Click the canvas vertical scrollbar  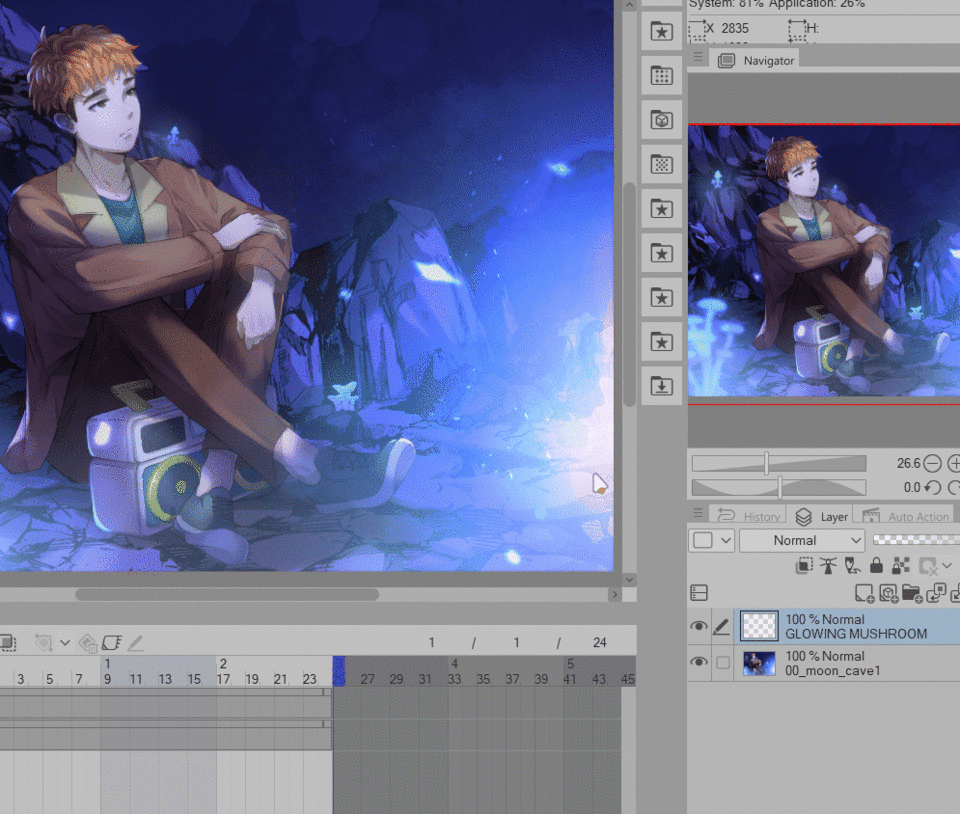629,294
